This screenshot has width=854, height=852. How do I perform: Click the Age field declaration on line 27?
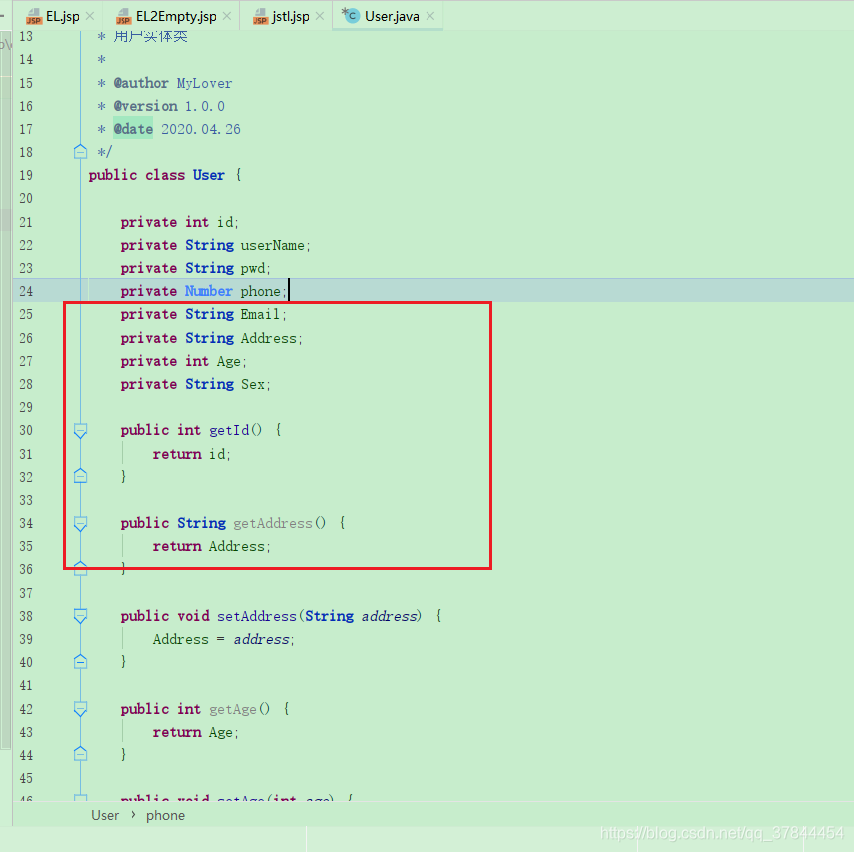click(229, 361)
